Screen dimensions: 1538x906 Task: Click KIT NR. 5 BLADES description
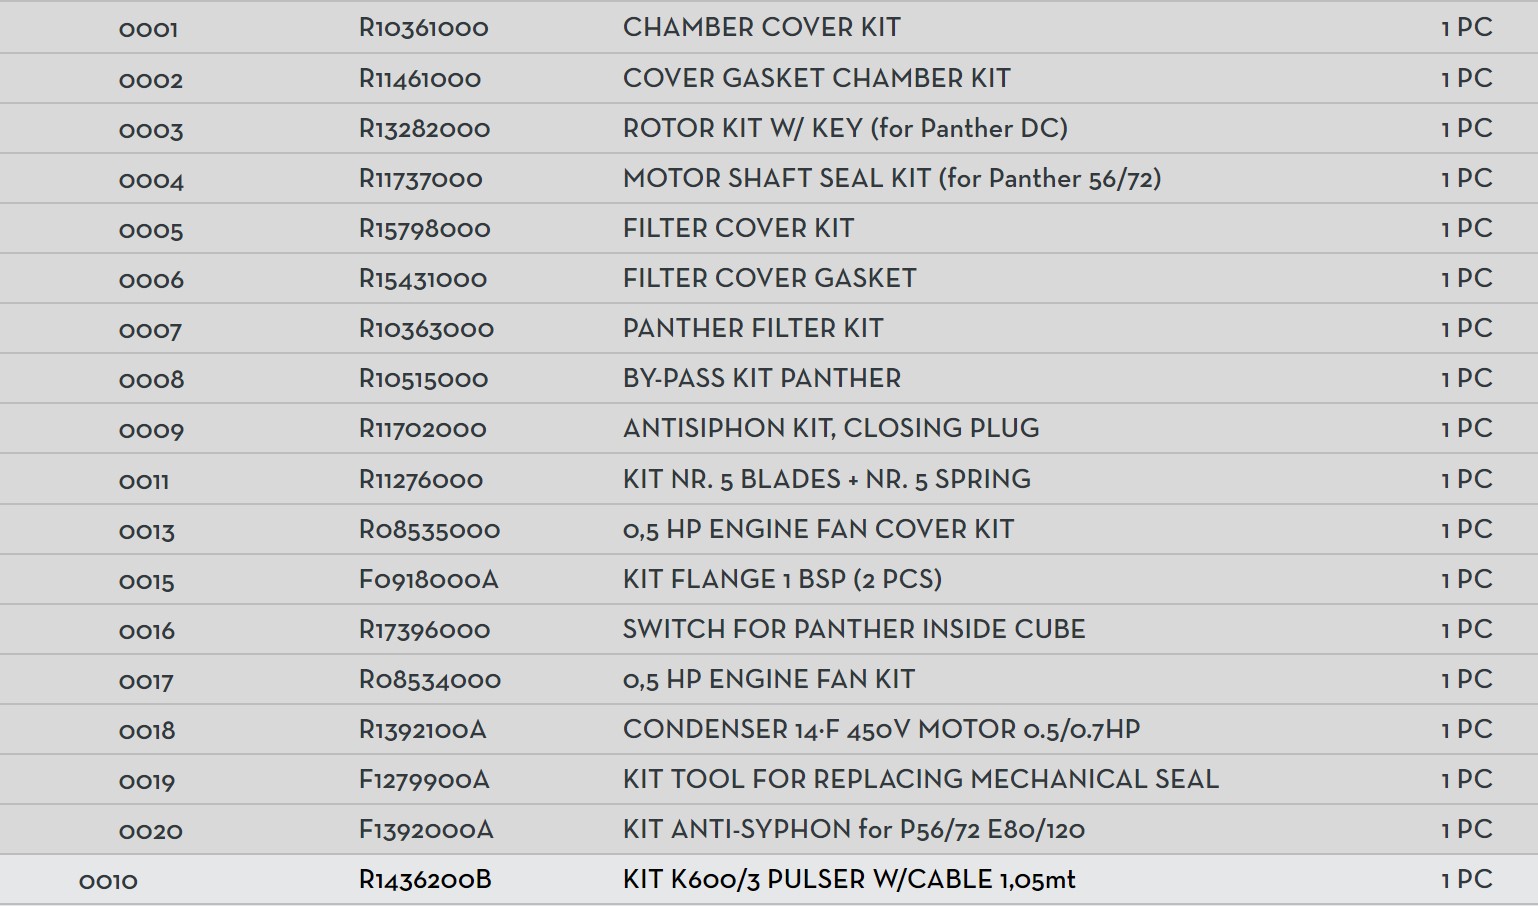[826, 479]
